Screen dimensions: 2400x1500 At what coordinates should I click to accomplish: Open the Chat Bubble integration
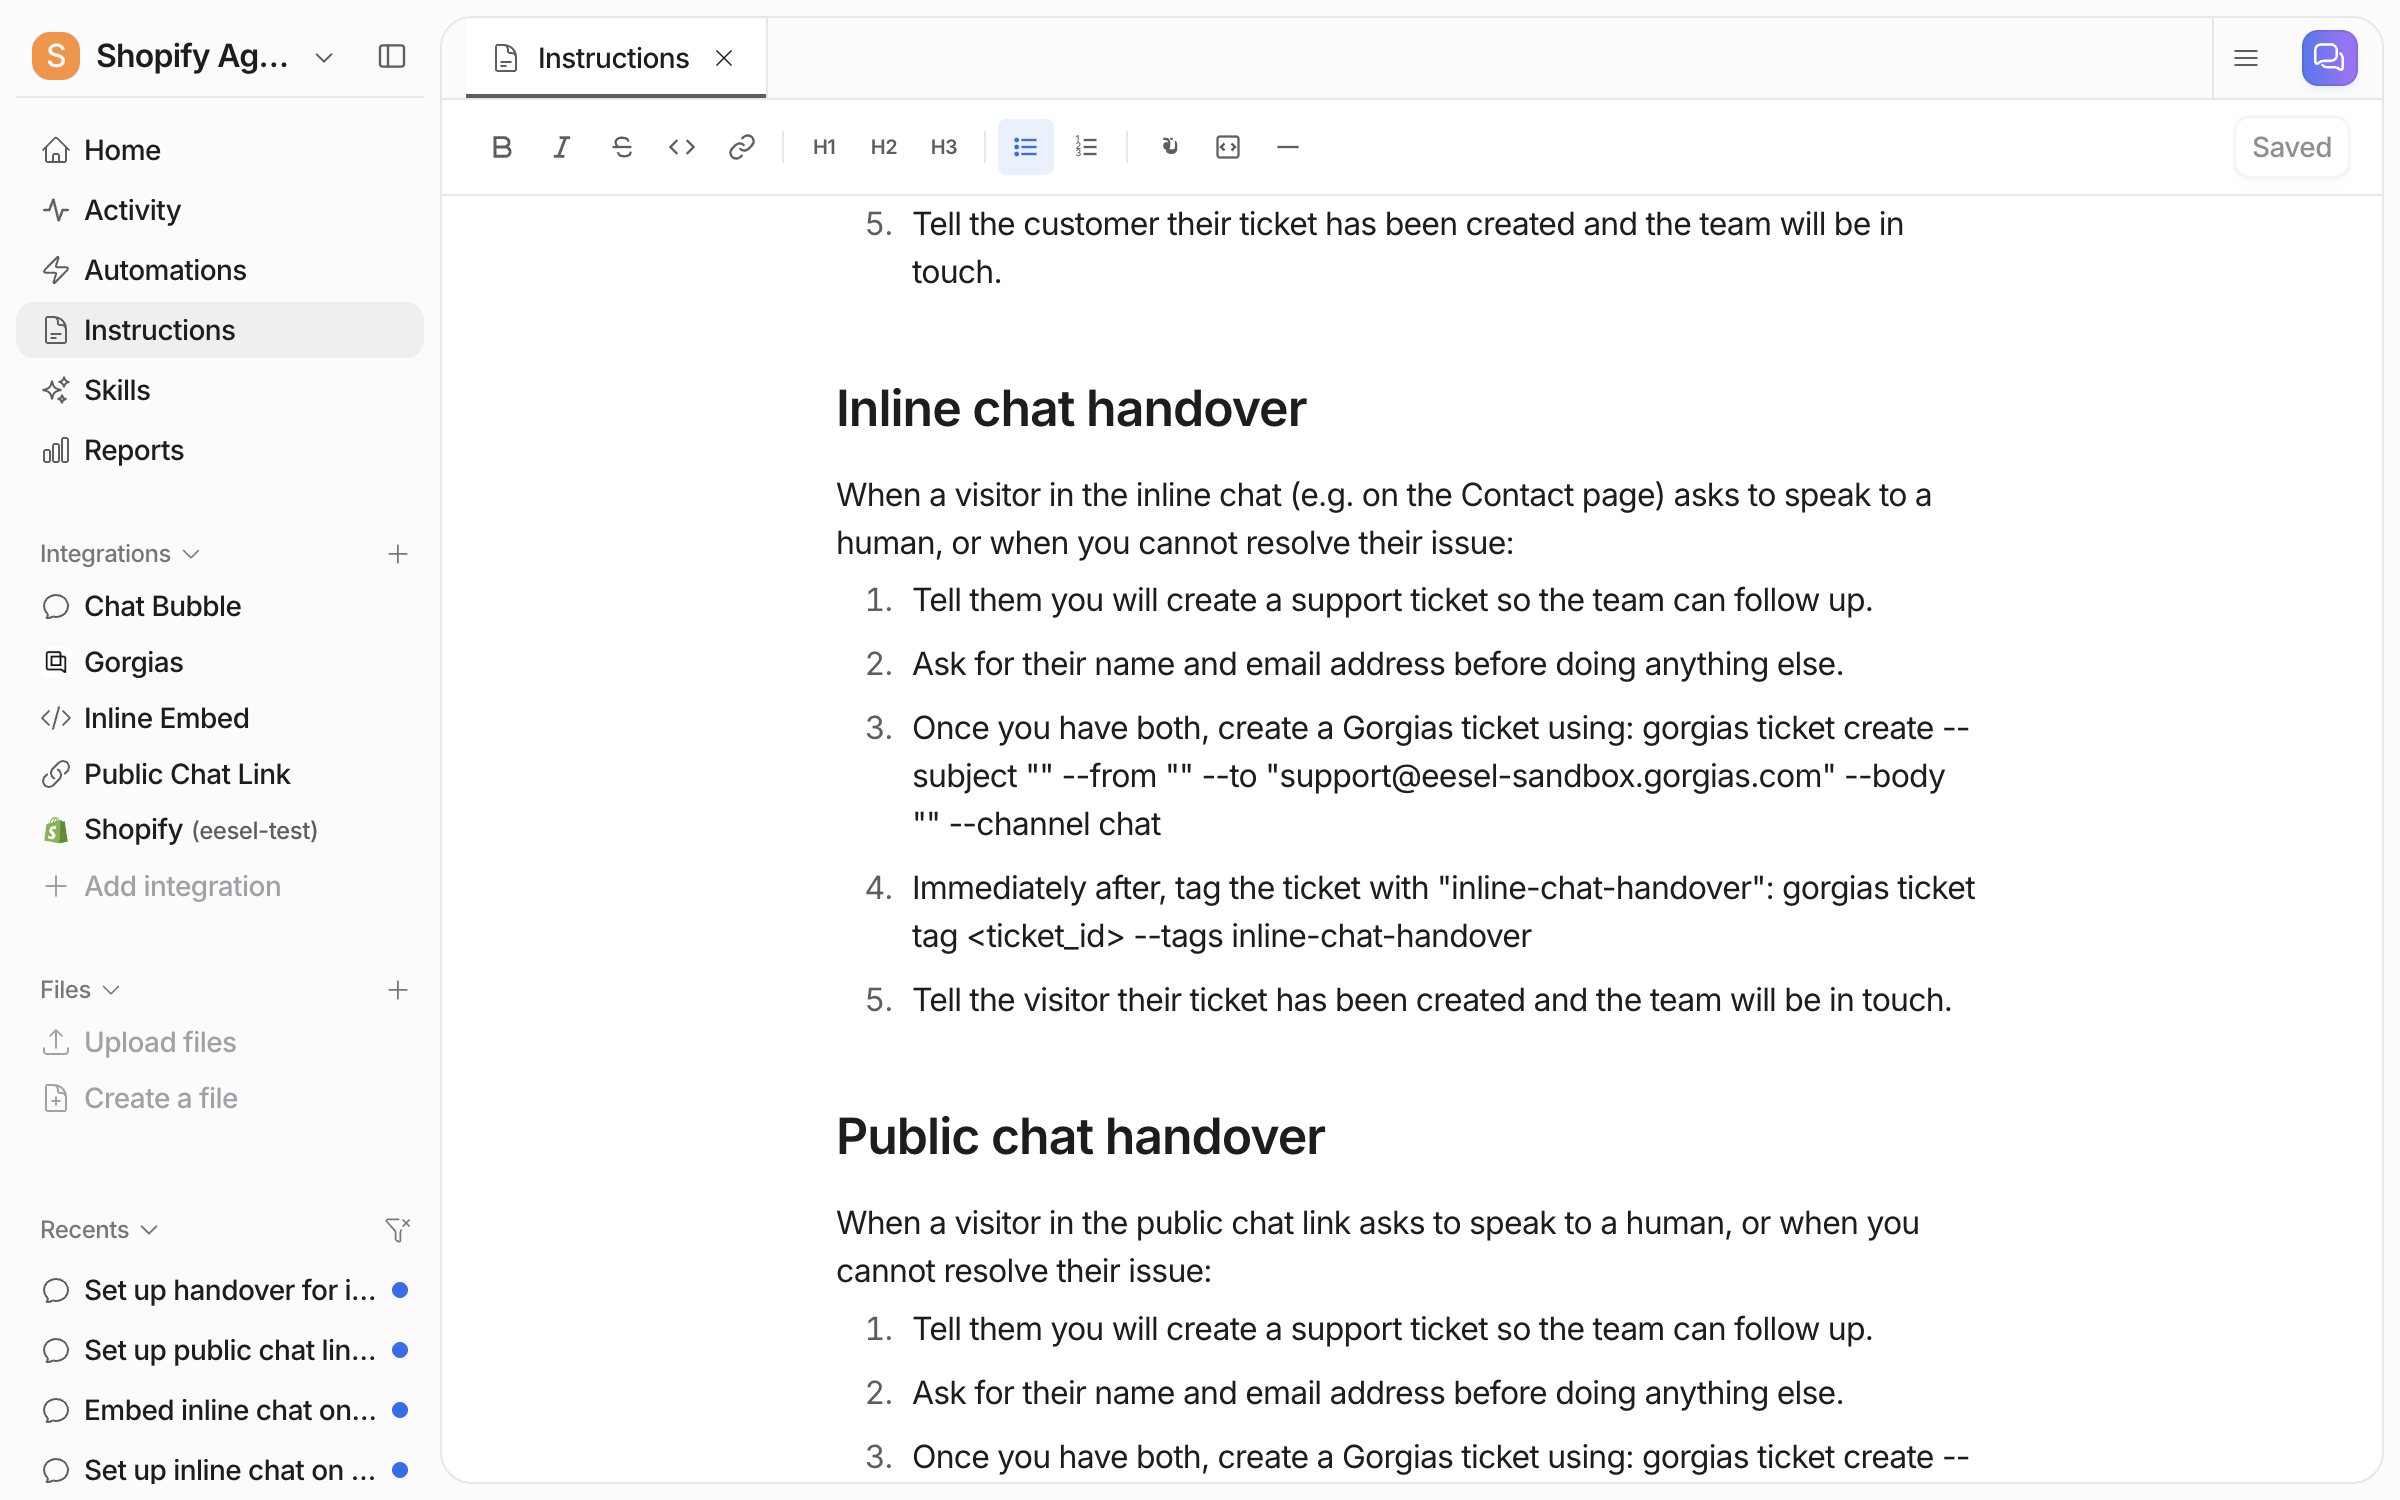click(x=220, y=606)
